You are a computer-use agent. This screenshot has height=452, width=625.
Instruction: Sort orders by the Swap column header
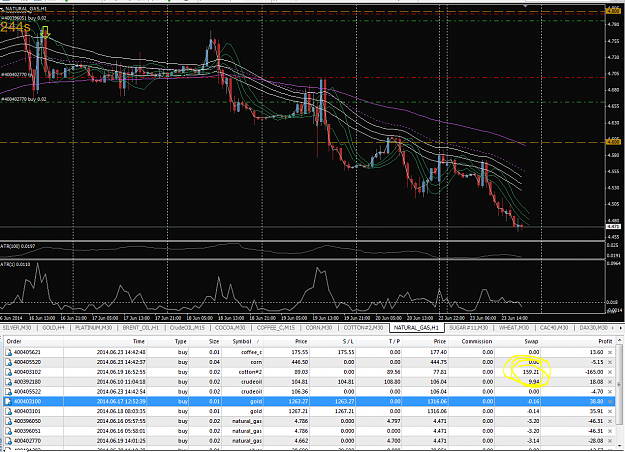[517, 342]
